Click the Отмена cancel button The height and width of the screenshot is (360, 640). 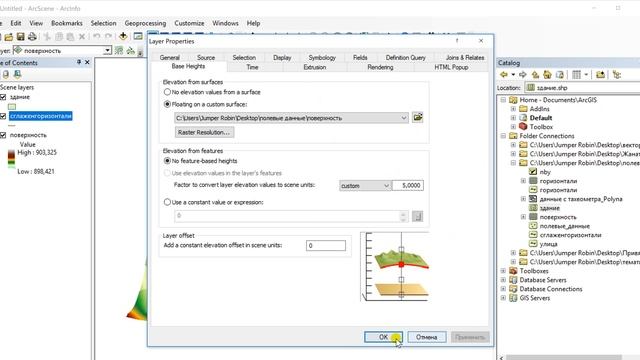tap(427, 337)
